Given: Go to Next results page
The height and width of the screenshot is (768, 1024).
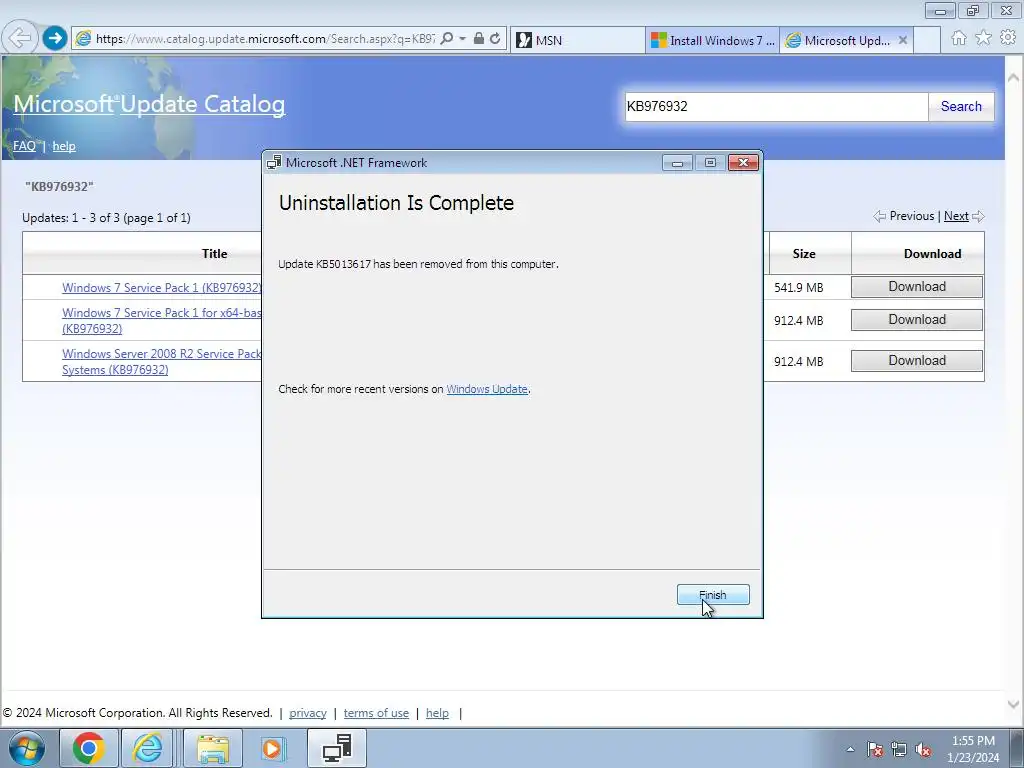Looking at the screenshot, I should tap(956, 216).
